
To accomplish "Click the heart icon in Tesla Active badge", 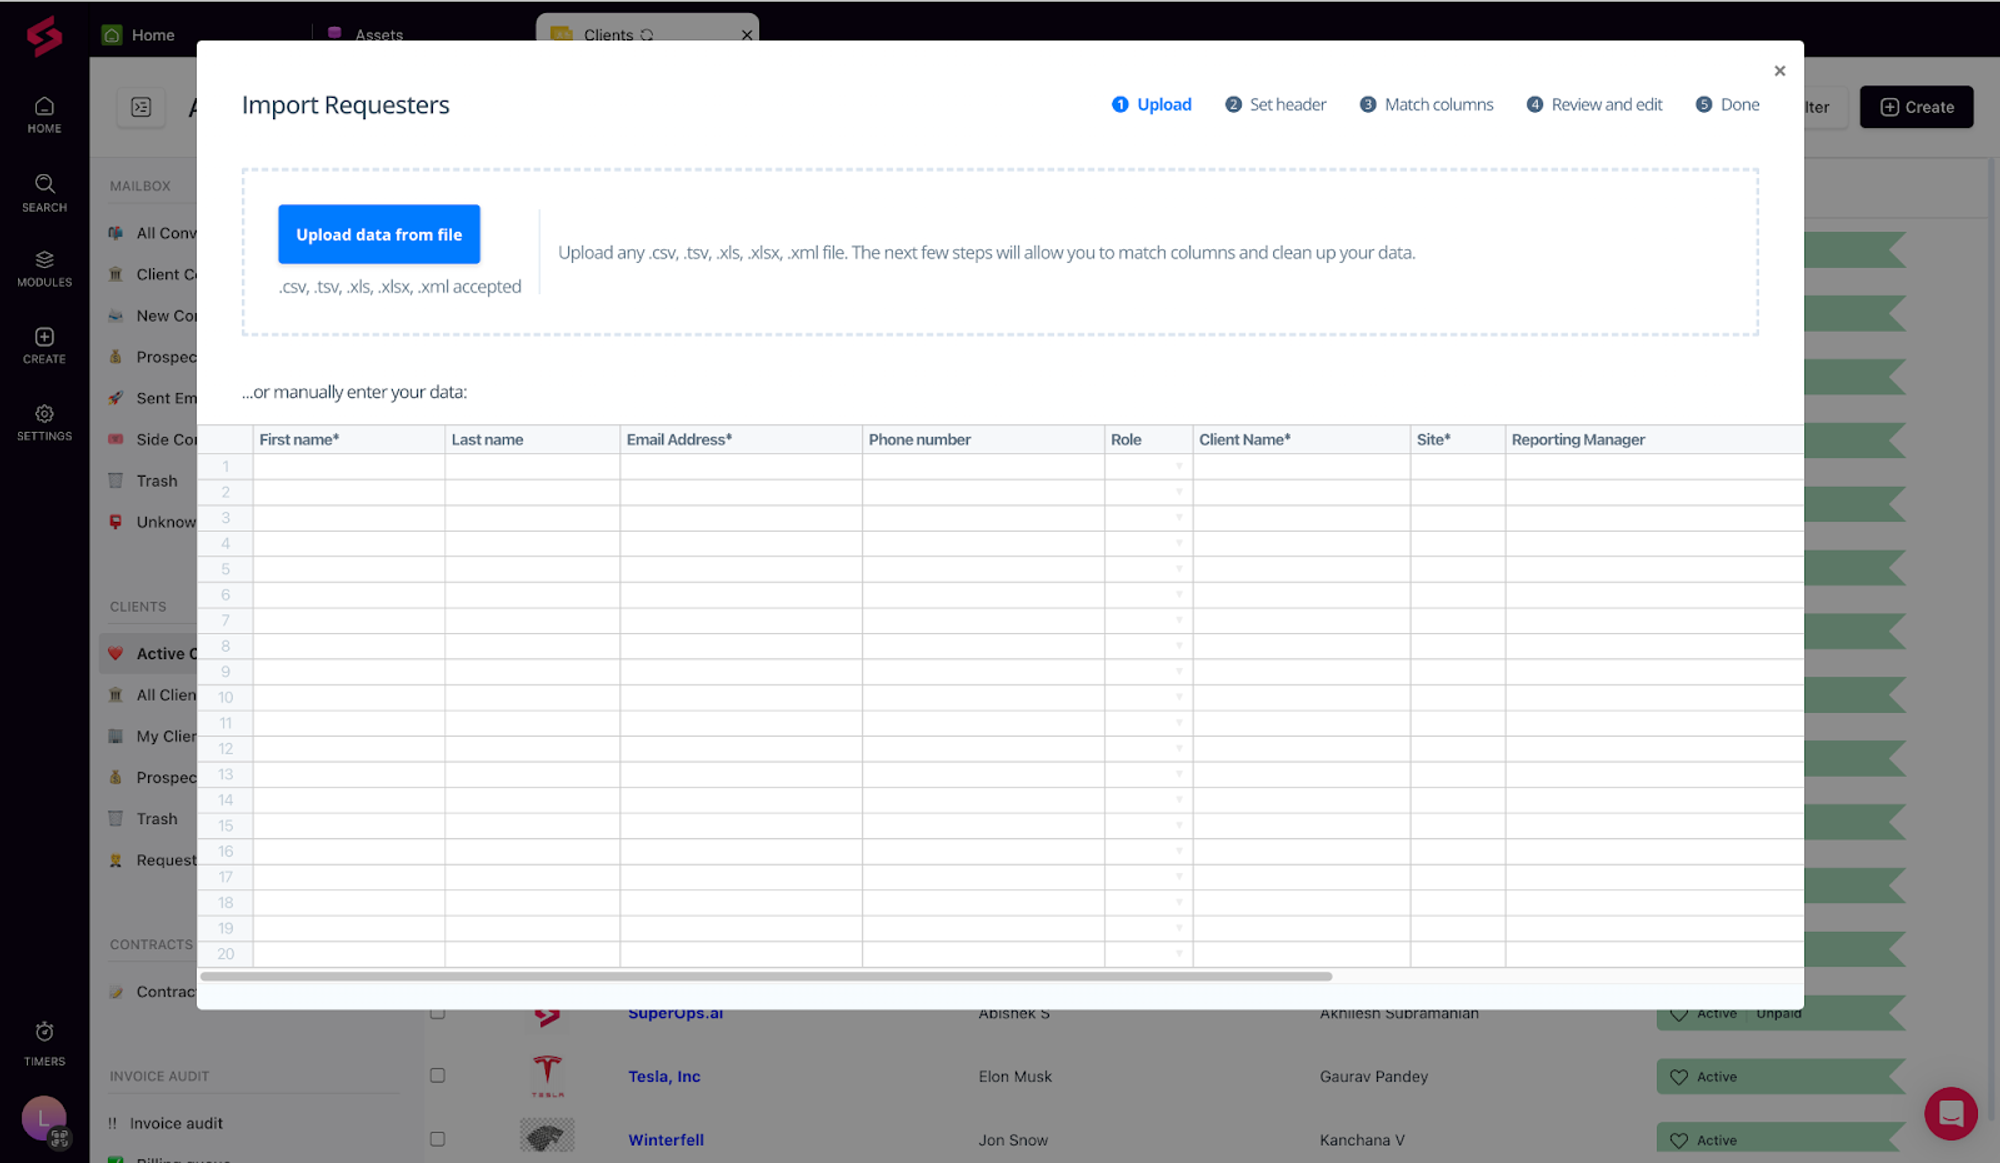I will (1679, 1077).
